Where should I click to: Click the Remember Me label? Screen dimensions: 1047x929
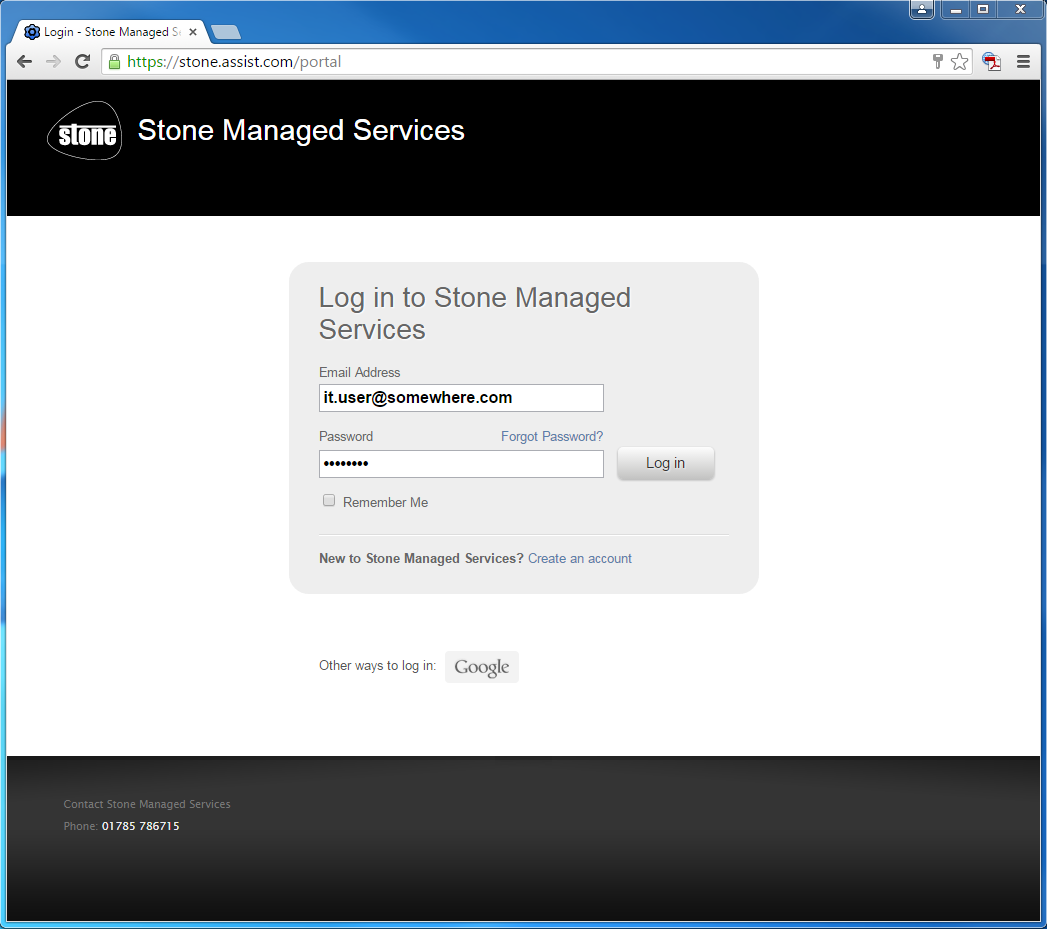click(385, 502)
